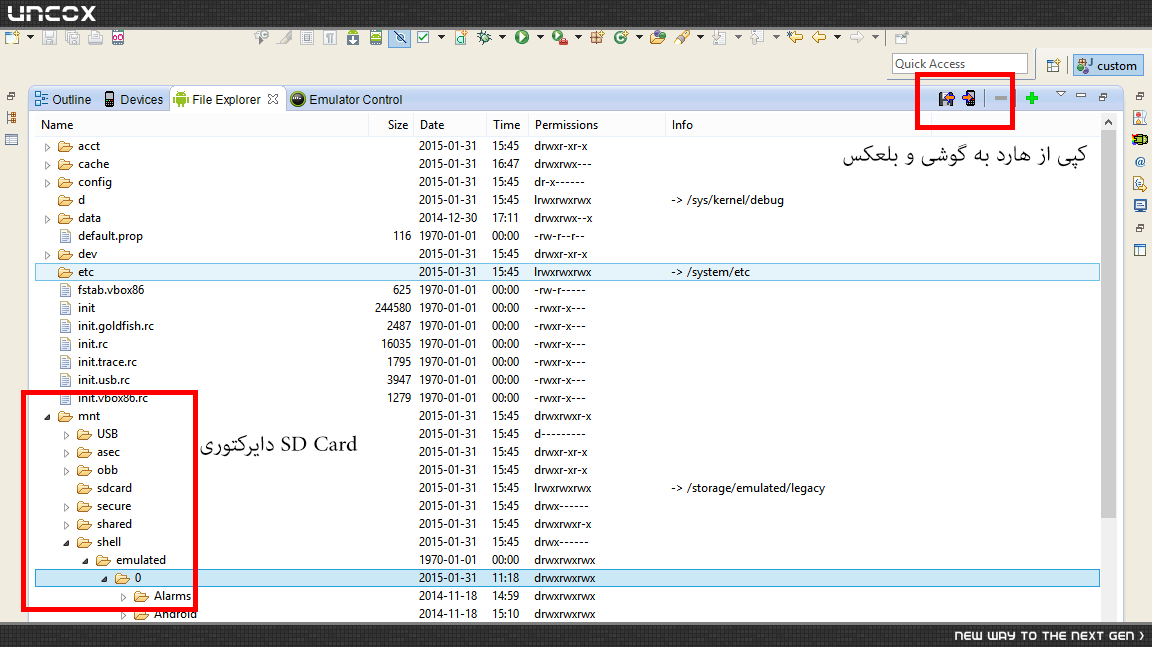The image size is (1152, 647).
Task: Click the Save icon in the main toolbar
Action: [x=49, y=37]
